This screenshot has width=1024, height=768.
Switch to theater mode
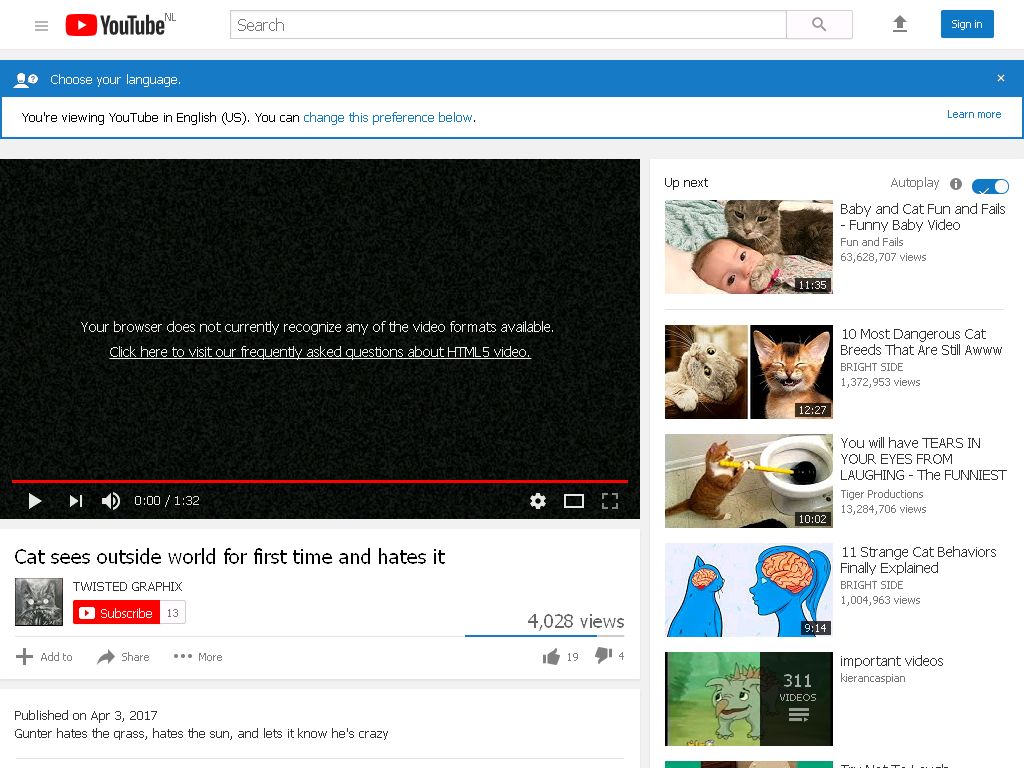[573, 501]
